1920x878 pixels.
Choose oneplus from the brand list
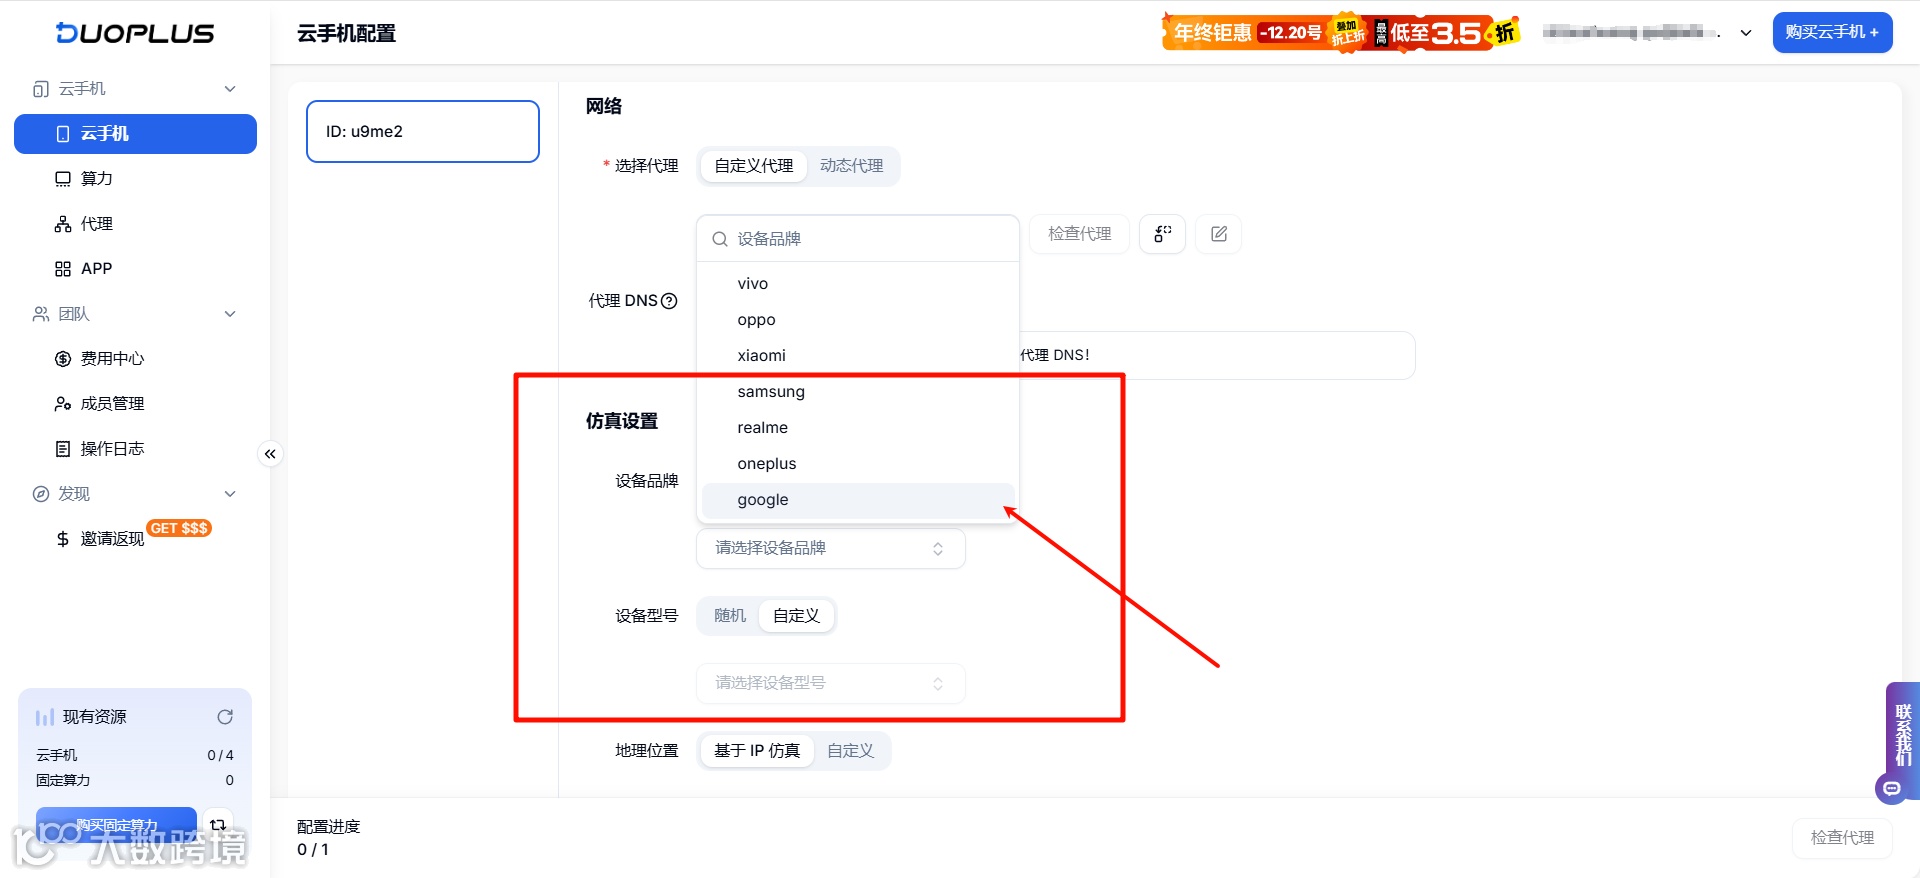858,464
